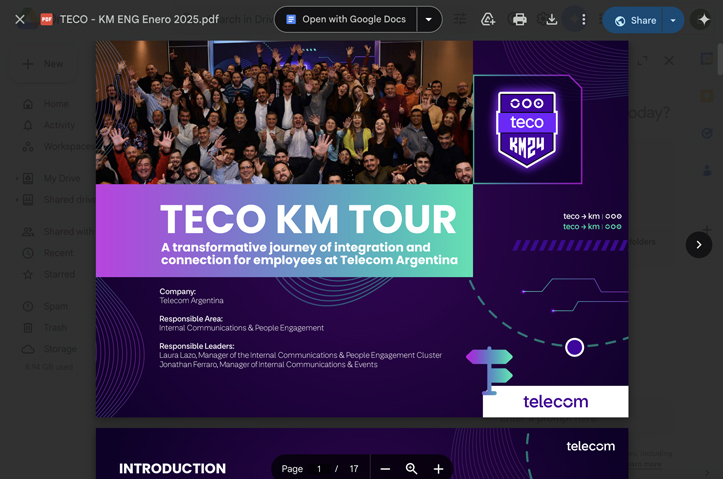Image resolution: width=723 pixels, height=479 pixels.
Task: Click the Storage cloud icon
Action: pos(28,349)
